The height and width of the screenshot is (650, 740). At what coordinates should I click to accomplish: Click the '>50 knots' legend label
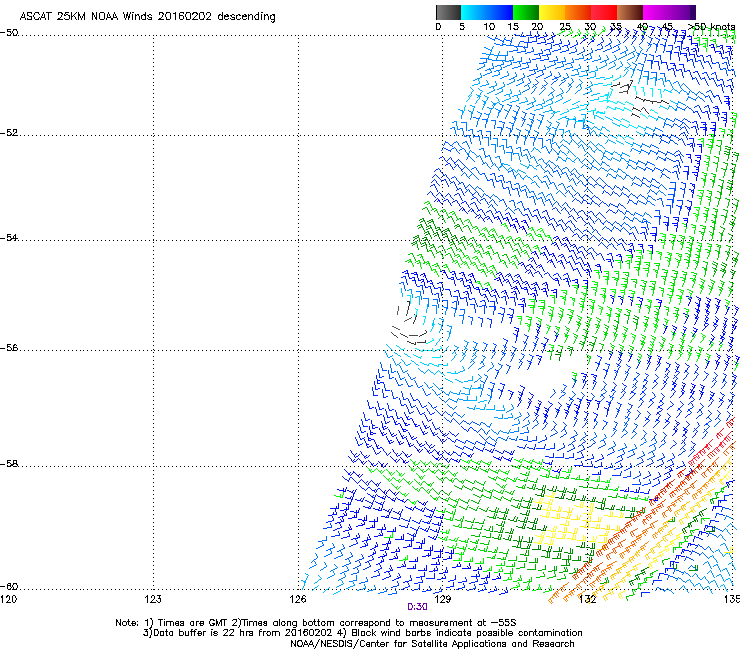(x=711, y=27)
